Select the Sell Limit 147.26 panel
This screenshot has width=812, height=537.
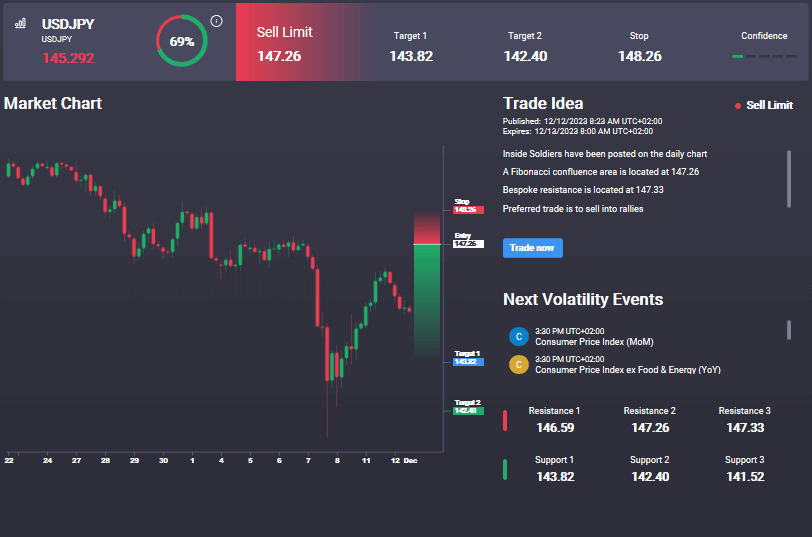303,42
